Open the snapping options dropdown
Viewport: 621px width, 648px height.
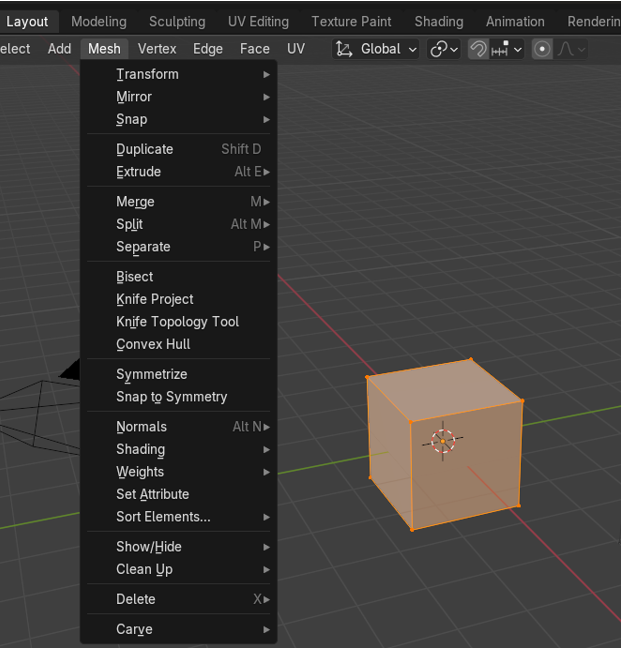click(x=509, y=49)
